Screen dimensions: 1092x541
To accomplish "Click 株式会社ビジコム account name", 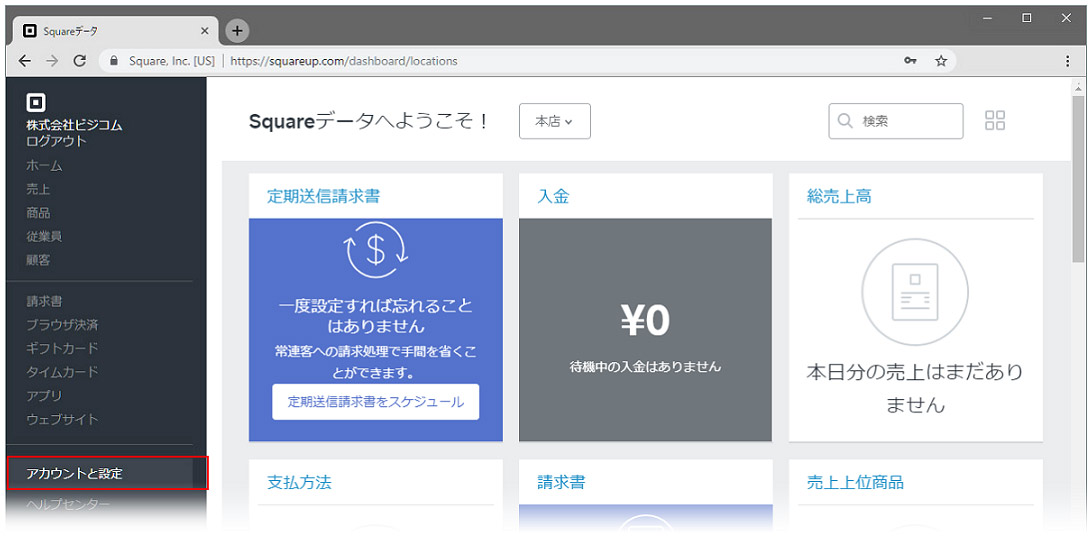I will click(74, 126).
